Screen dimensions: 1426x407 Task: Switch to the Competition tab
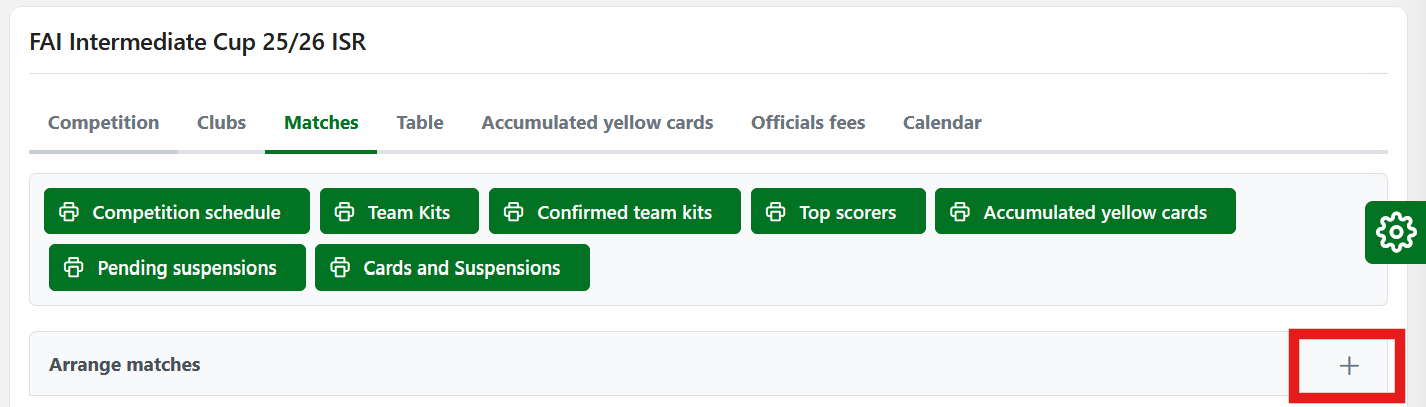click(x=103, y=123)
